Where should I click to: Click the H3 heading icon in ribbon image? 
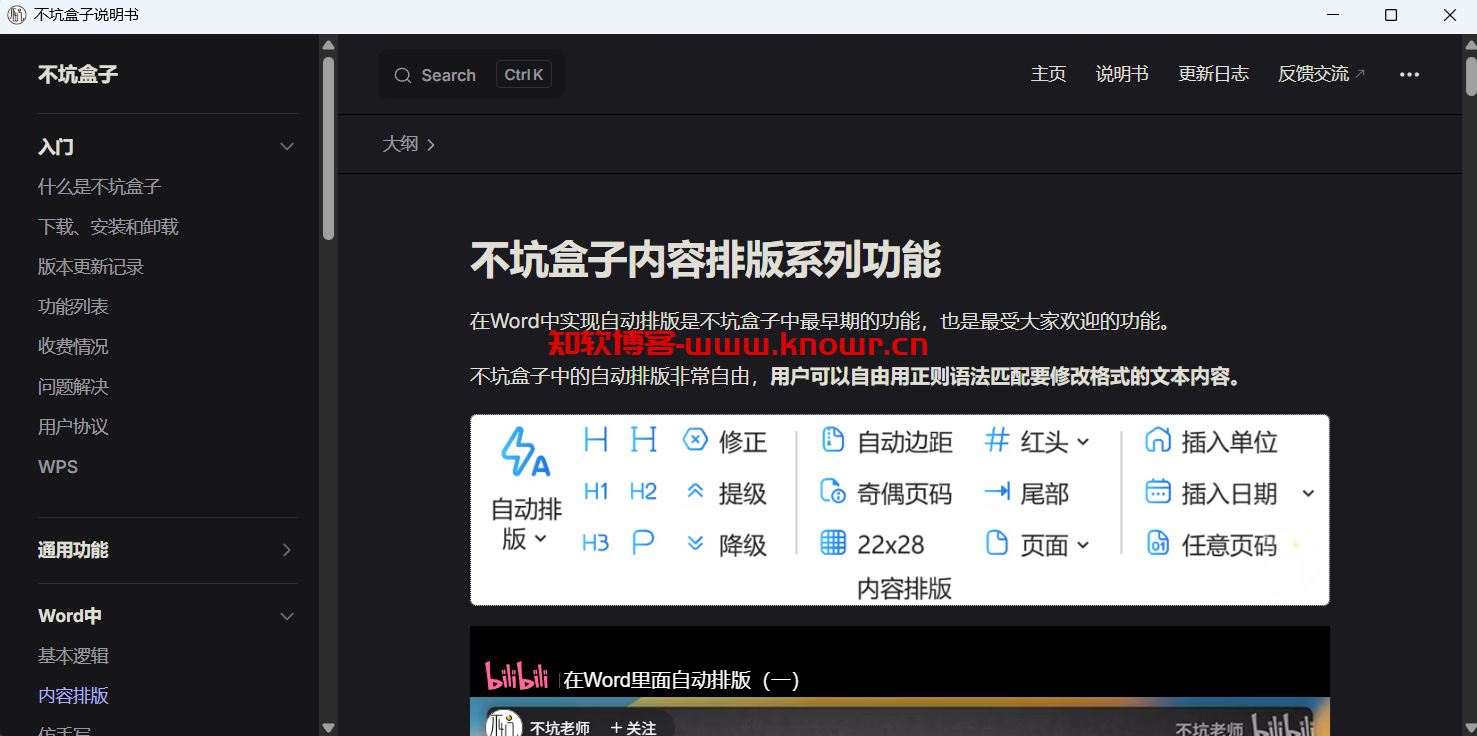coord(595,543)
